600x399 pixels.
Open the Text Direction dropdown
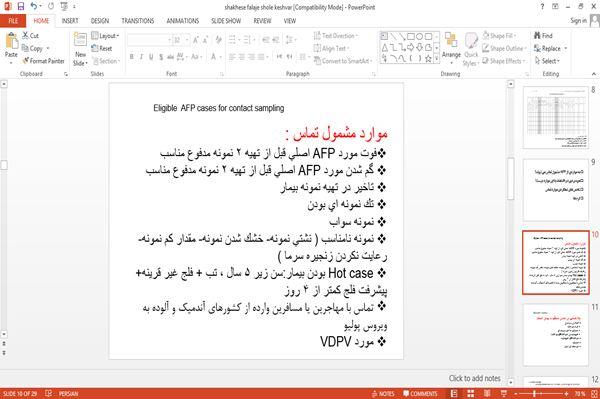point(336,36)
